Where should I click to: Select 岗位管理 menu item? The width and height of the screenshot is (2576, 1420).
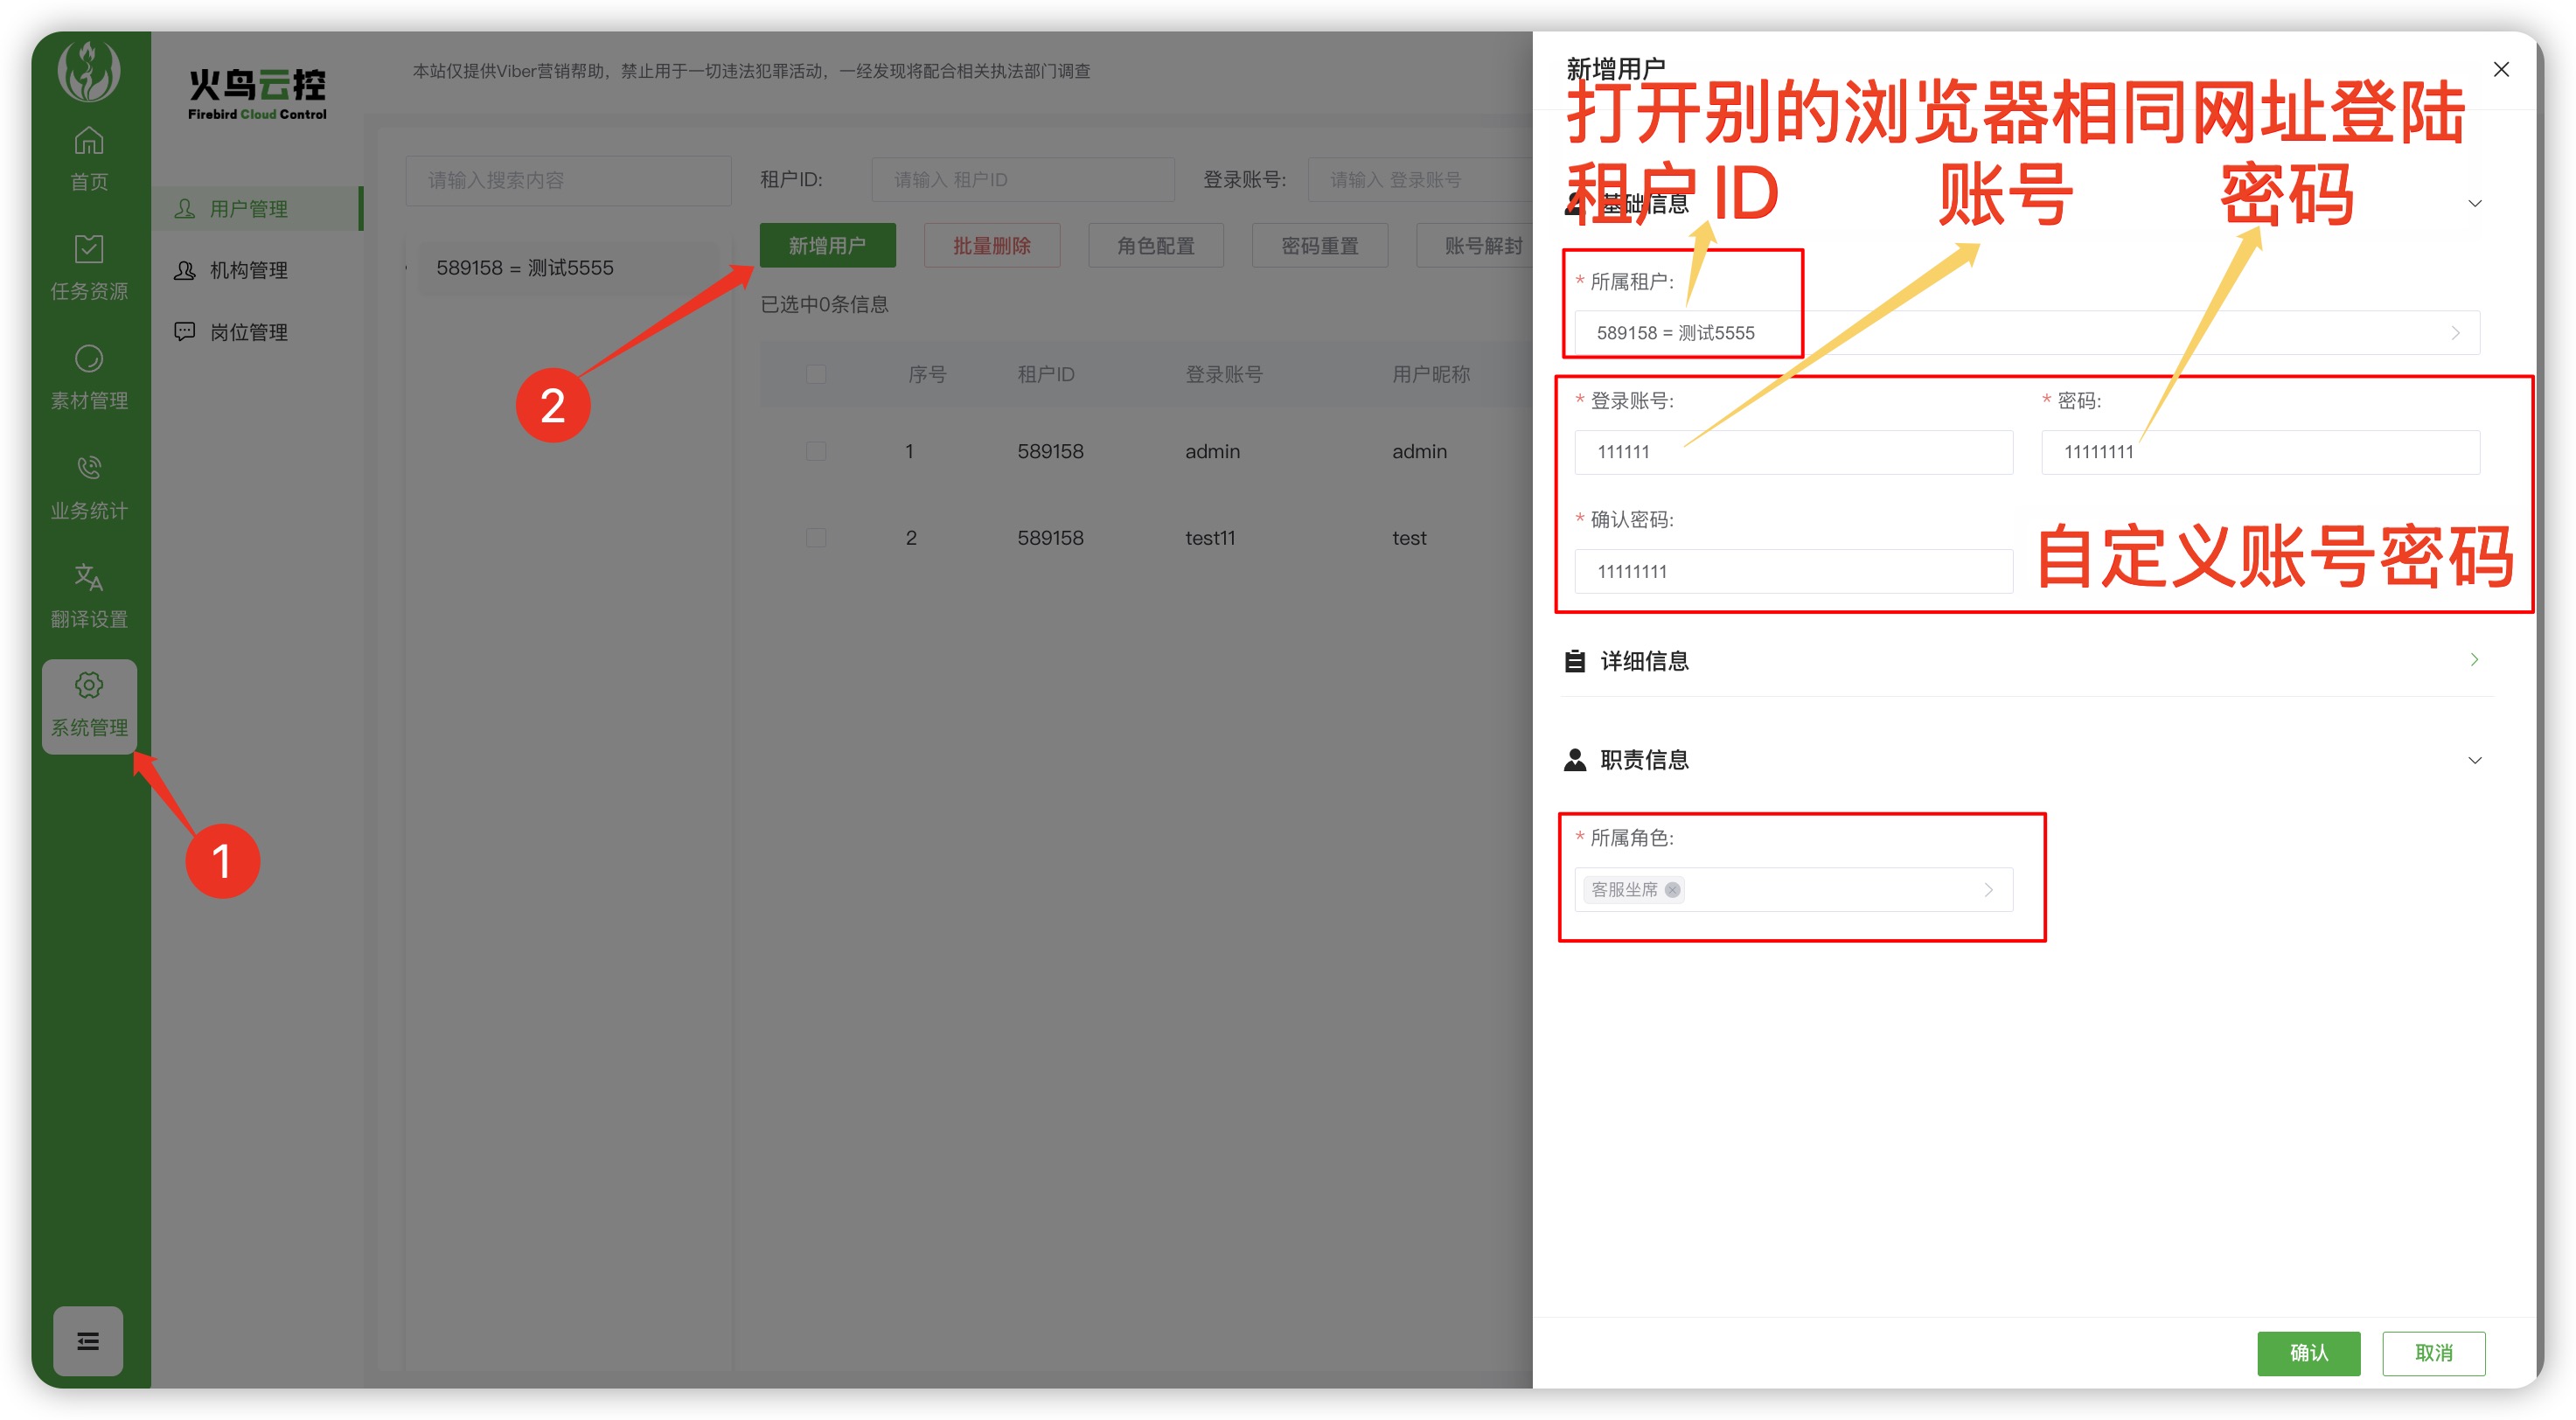[x=248, y=332]
